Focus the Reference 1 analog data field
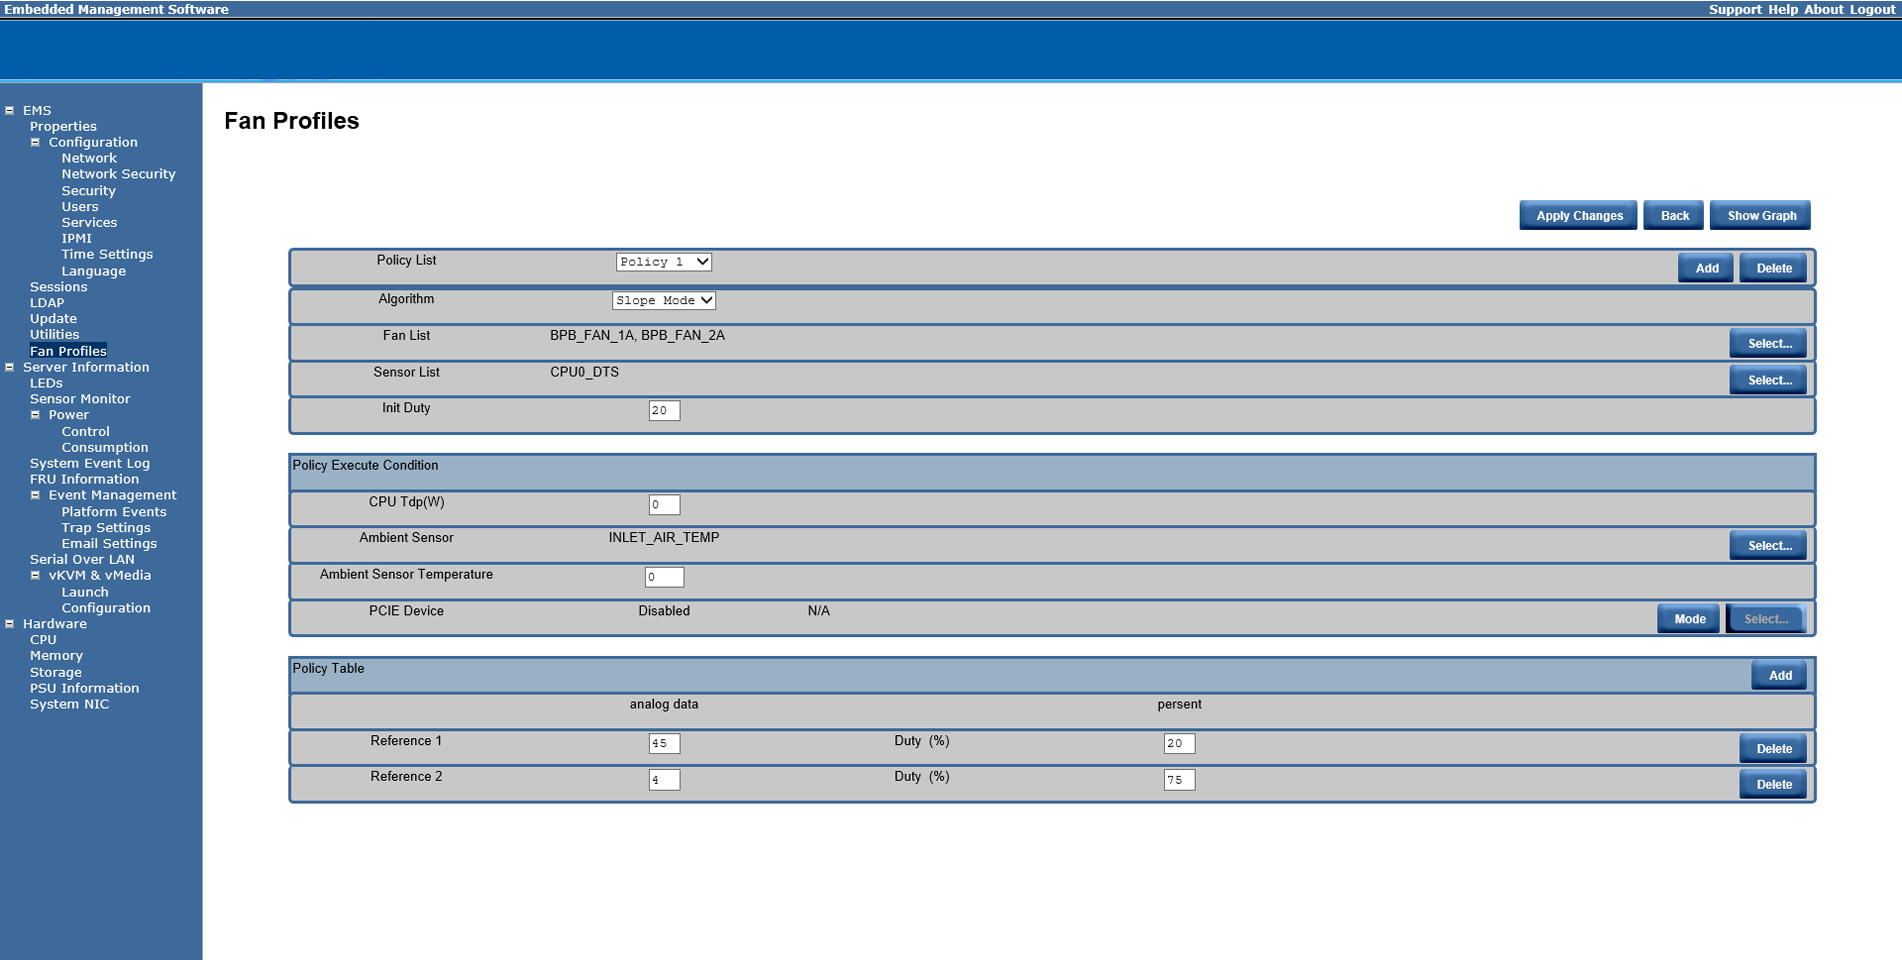The height and width of the screenshot is (960, 1902). click(664, 744)
